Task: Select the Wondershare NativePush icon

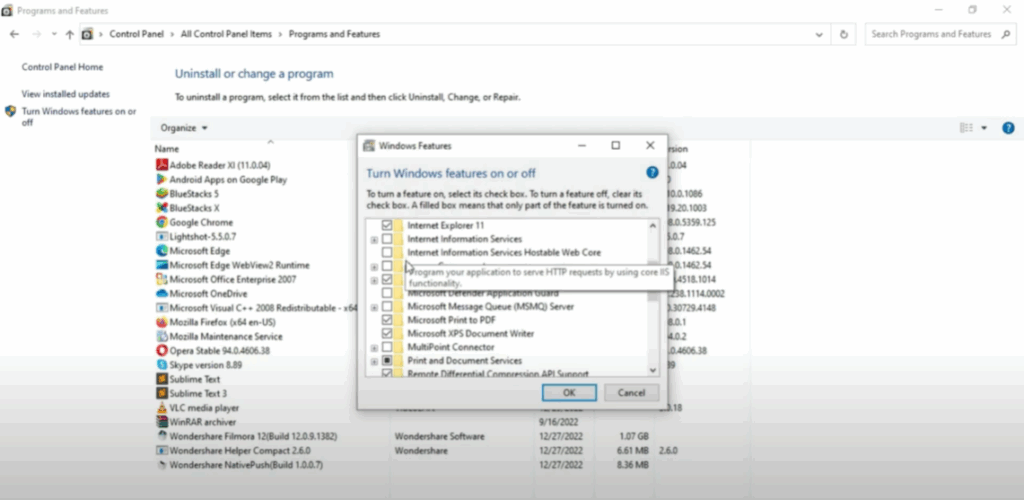Action: point(161,465)
